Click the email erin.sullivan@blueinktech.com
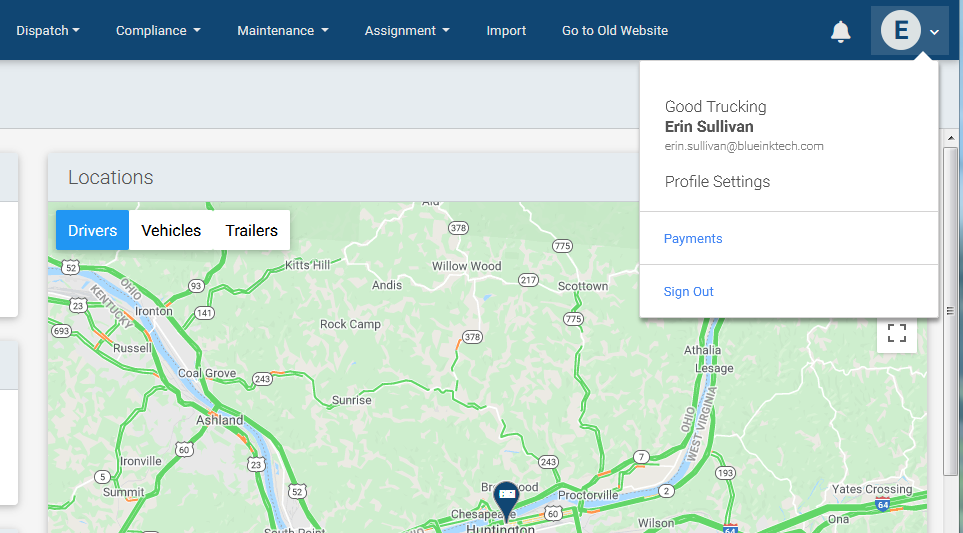963x533 pixels. click(744, 146)
